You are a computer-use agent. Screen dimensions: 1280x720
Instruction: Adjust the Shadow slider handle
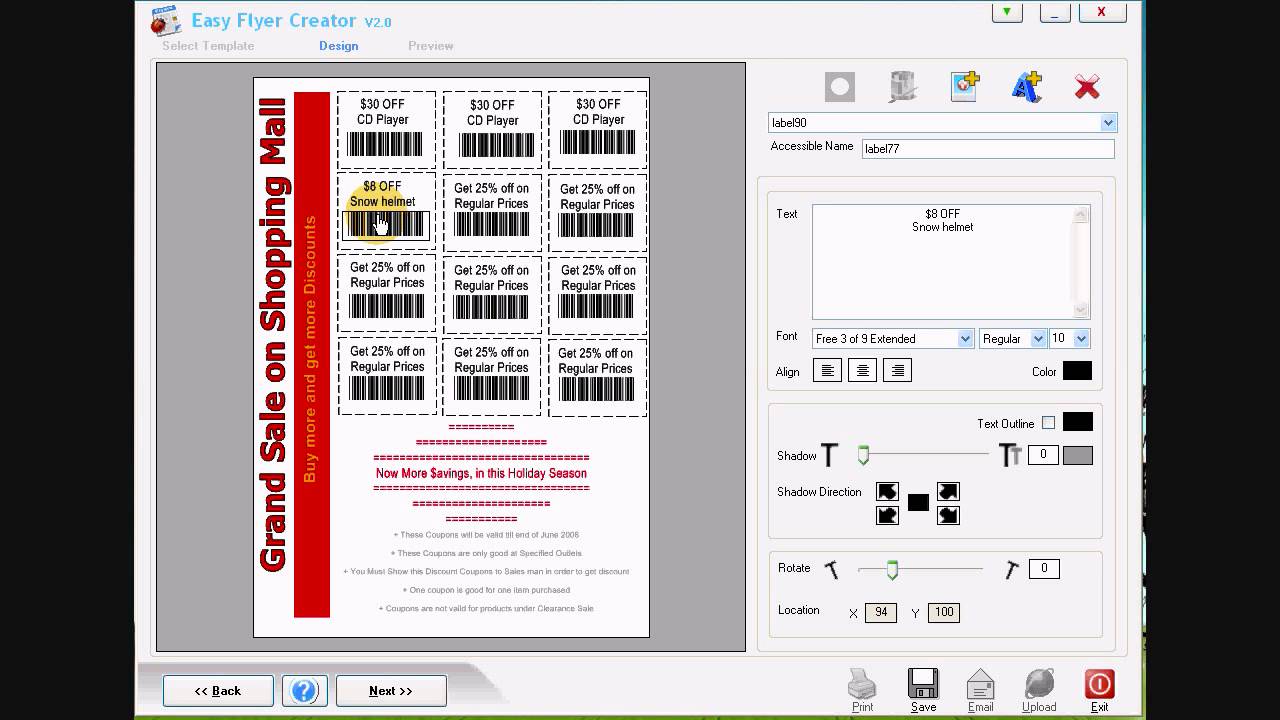pyautogui.click(x=863, y=456)
